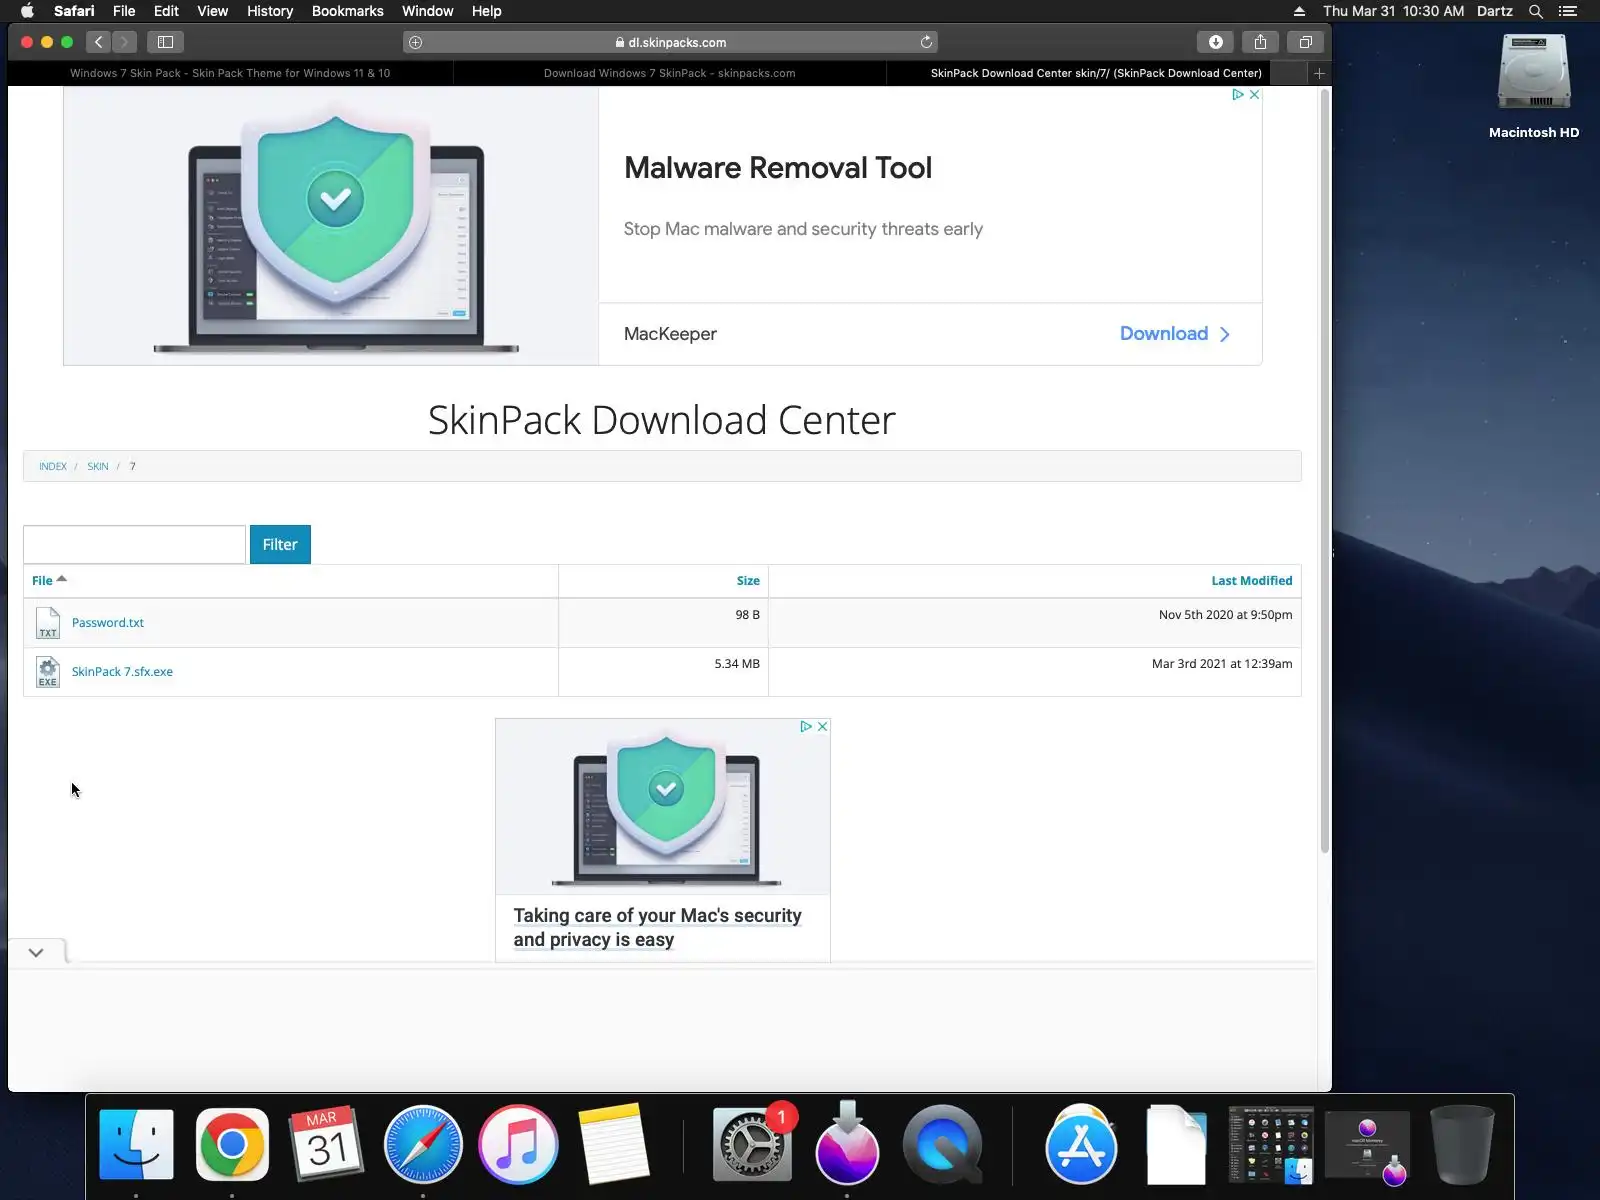1600x1200 pixels.
Task: Open Notes from the Dock
Action: (x=613, y=1144)
